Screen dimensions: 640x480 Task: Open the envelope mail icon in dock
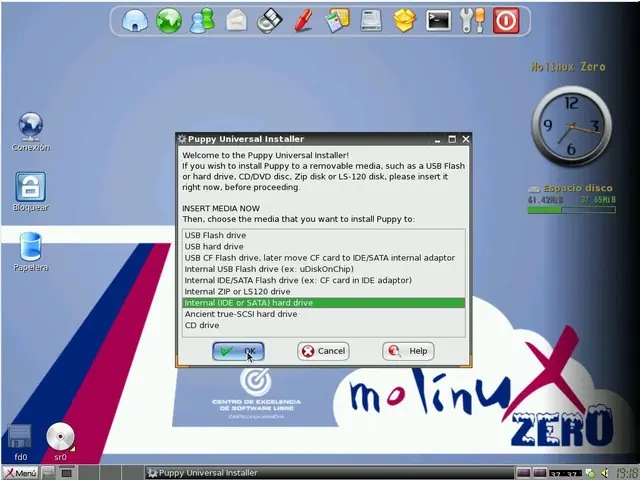pos(236,20)
